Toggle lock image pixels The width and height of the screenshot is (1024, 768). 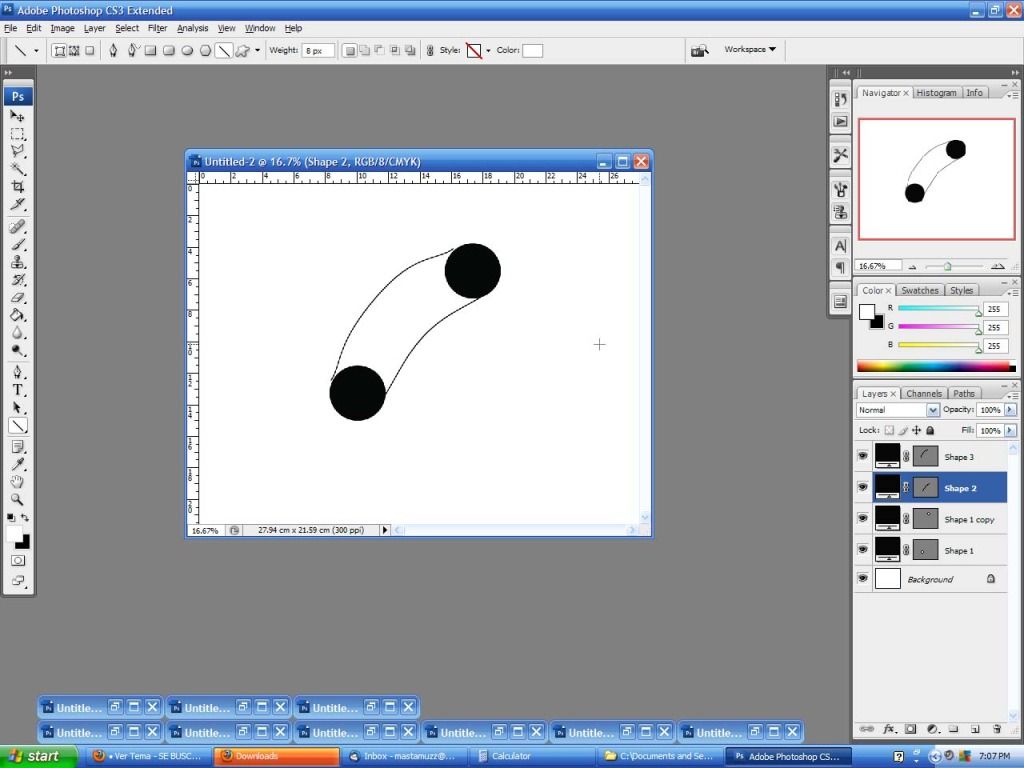point(903,430)
